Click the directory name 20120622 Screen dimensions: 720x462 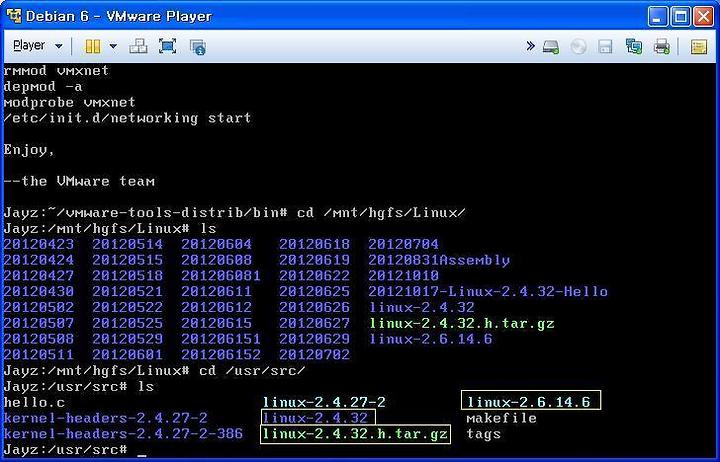point(315,276)
